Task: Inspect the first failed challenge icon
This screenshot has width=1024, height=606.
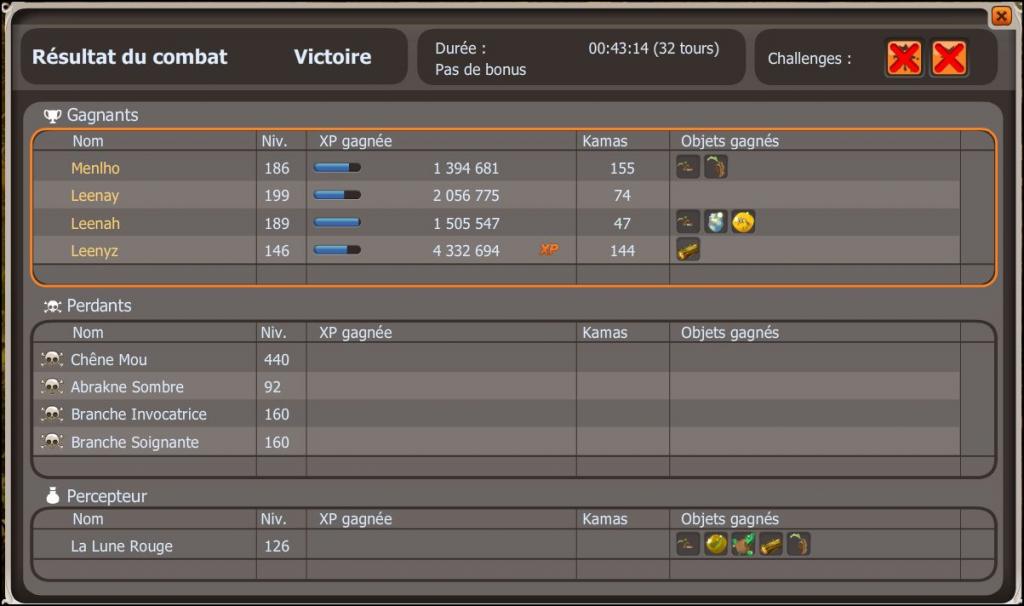Action: click(904, 58)
